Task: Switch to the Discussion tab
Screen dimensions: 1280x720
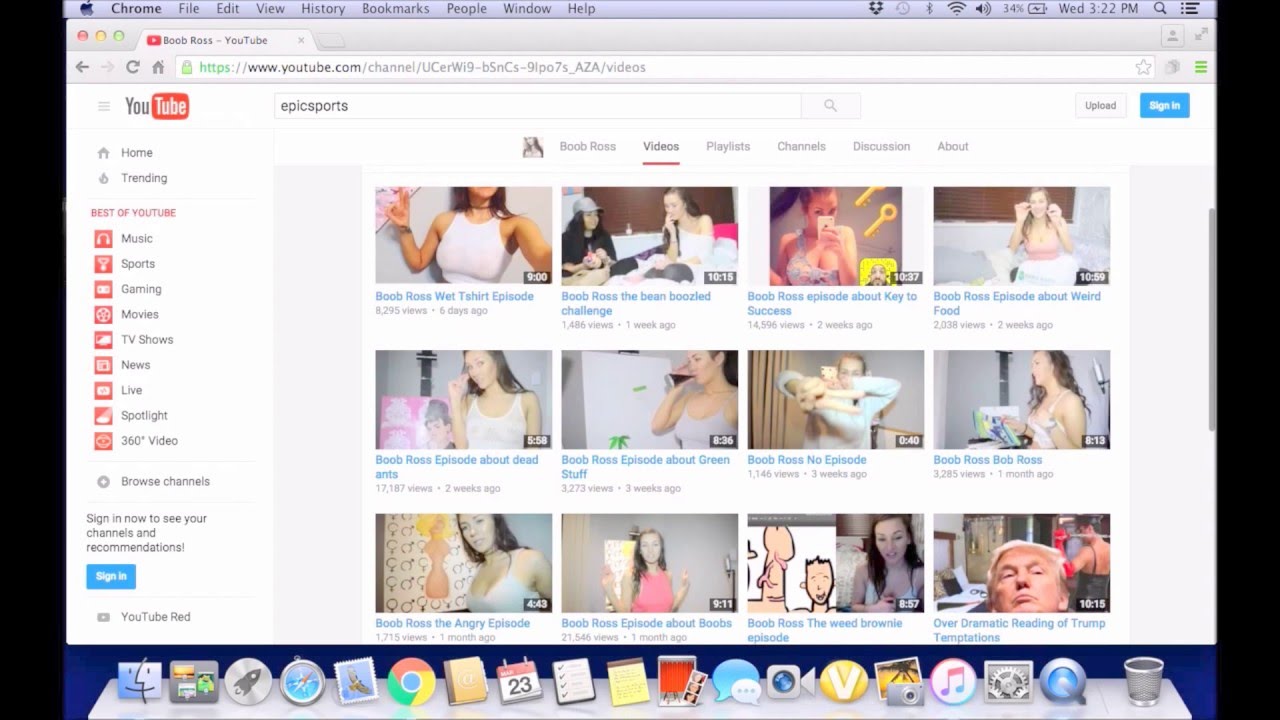Action: (881, 146)
